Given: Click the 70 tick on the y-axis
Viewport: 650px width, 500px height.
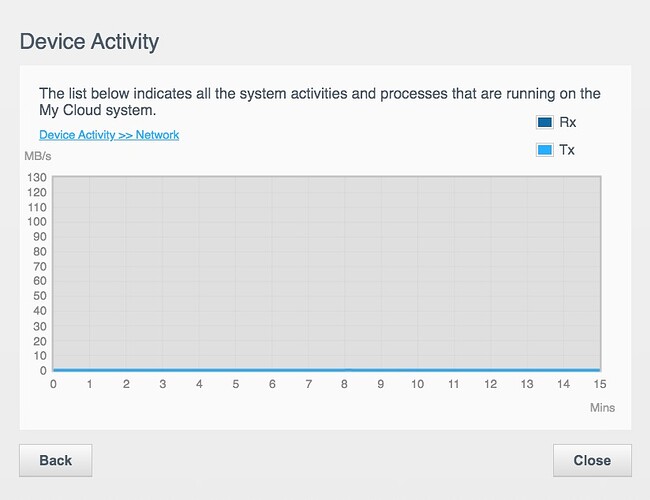Looking at the screenshot, I should (40, 266).
